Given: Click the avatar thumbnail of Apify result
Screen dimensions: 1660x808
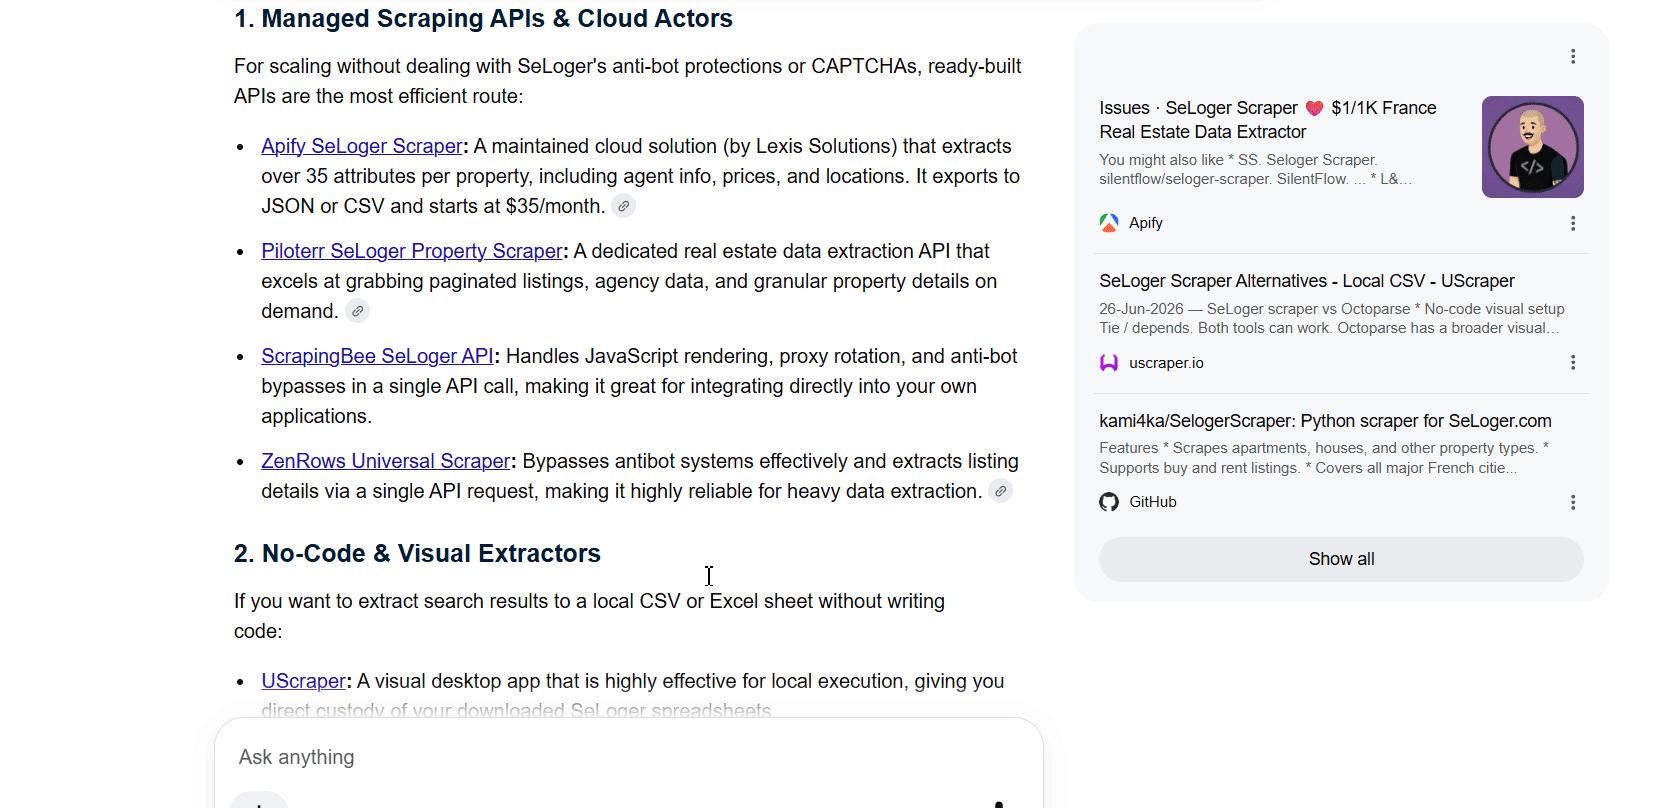Looking at the screenshot, I should click(x=1533, y=147).
